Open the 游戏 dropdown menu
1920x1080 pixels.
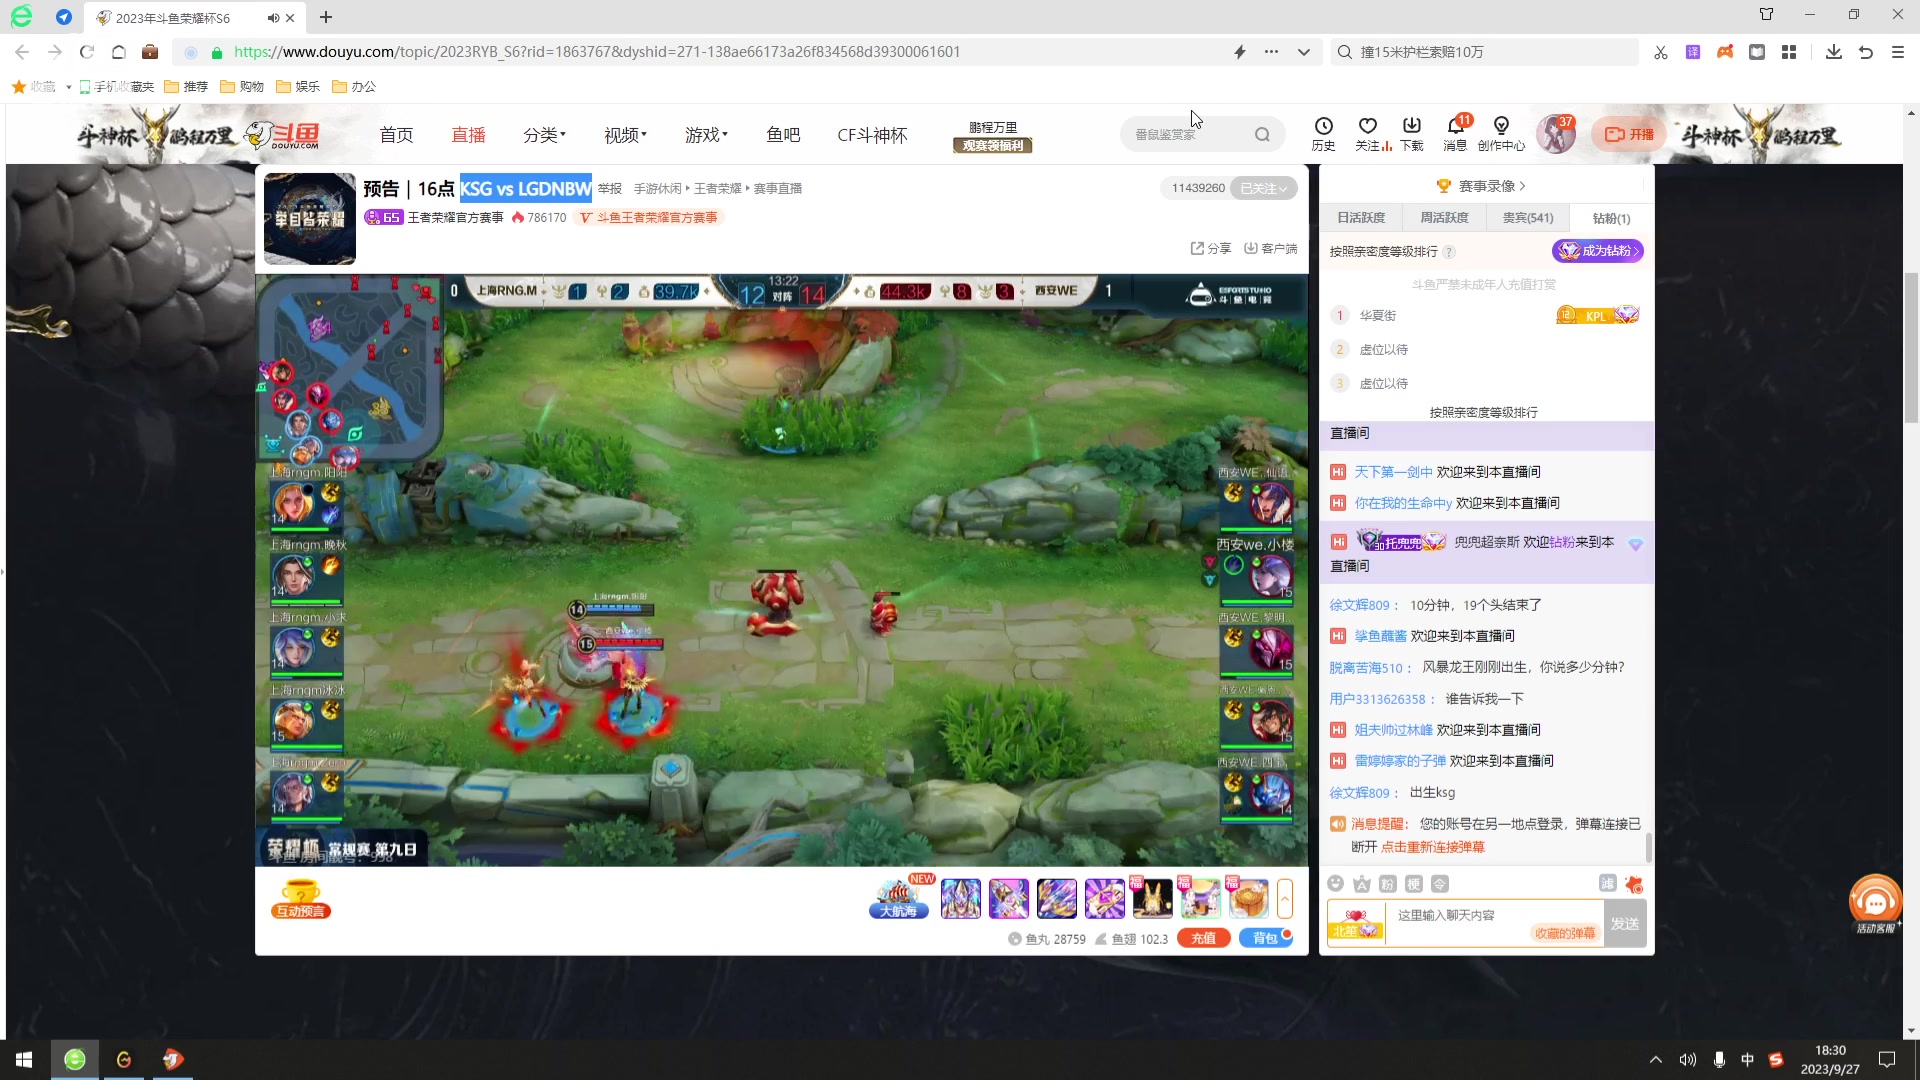tap(706, 134)
